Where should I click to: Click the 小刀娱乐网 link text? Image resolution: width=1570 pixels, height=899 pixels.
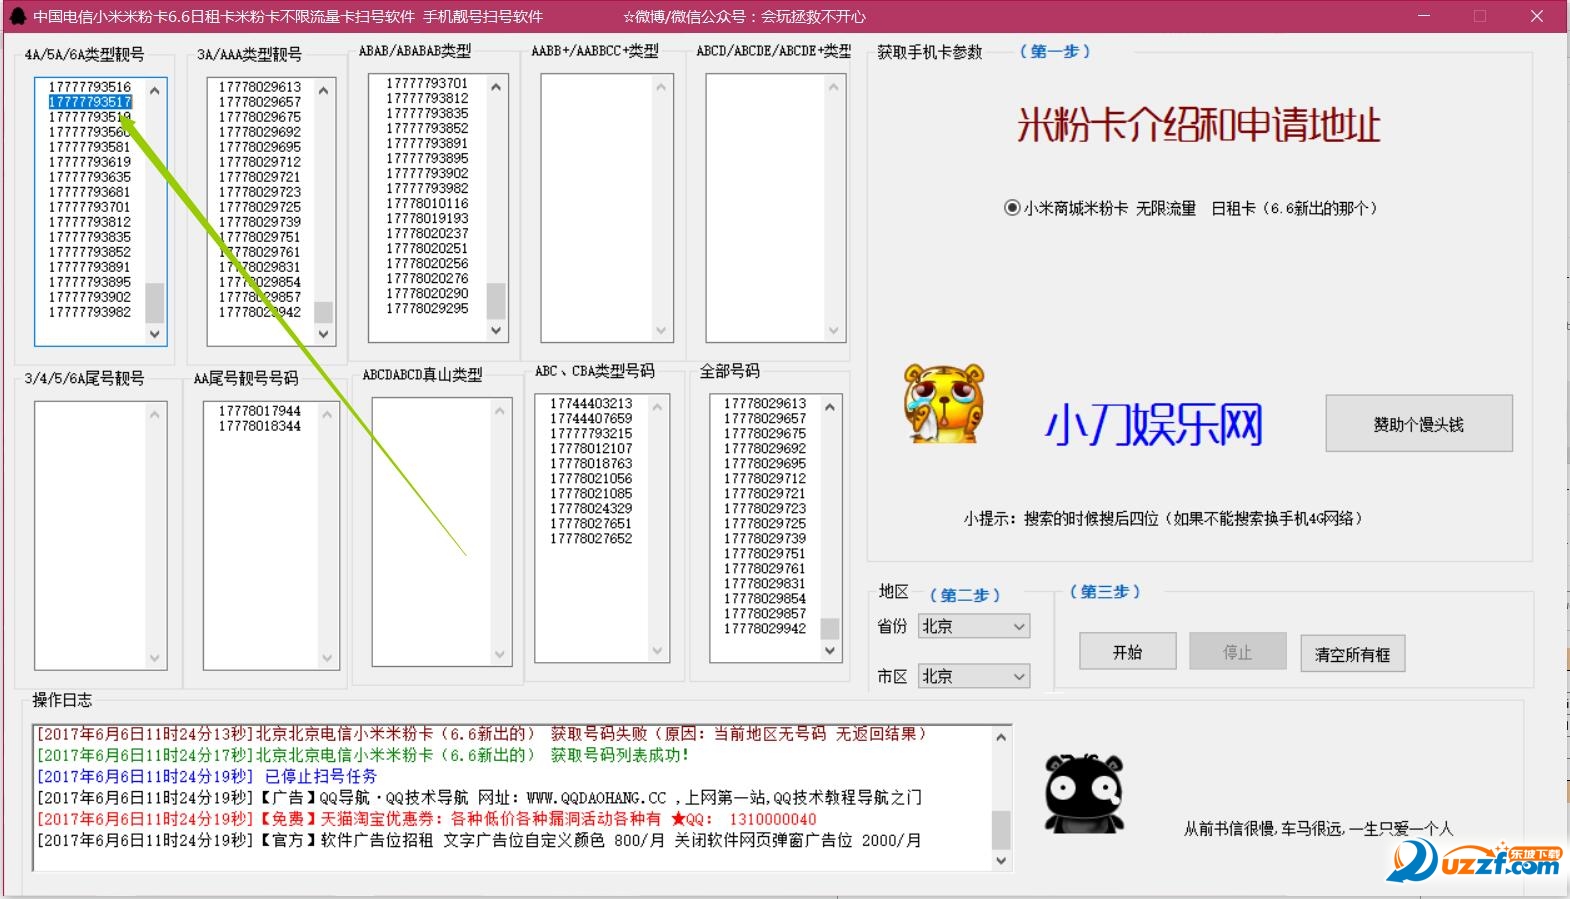coord(1153,424)
